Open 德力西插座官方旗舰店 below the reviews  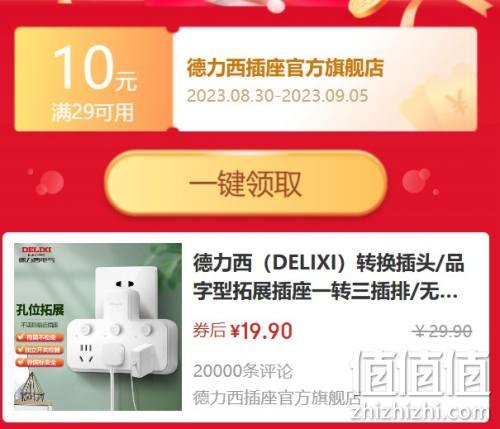point(277,397)
